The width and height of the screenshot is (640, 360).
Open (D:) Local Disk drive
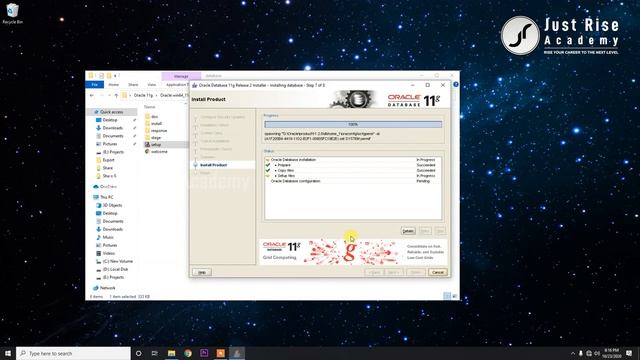click(116, 269)
